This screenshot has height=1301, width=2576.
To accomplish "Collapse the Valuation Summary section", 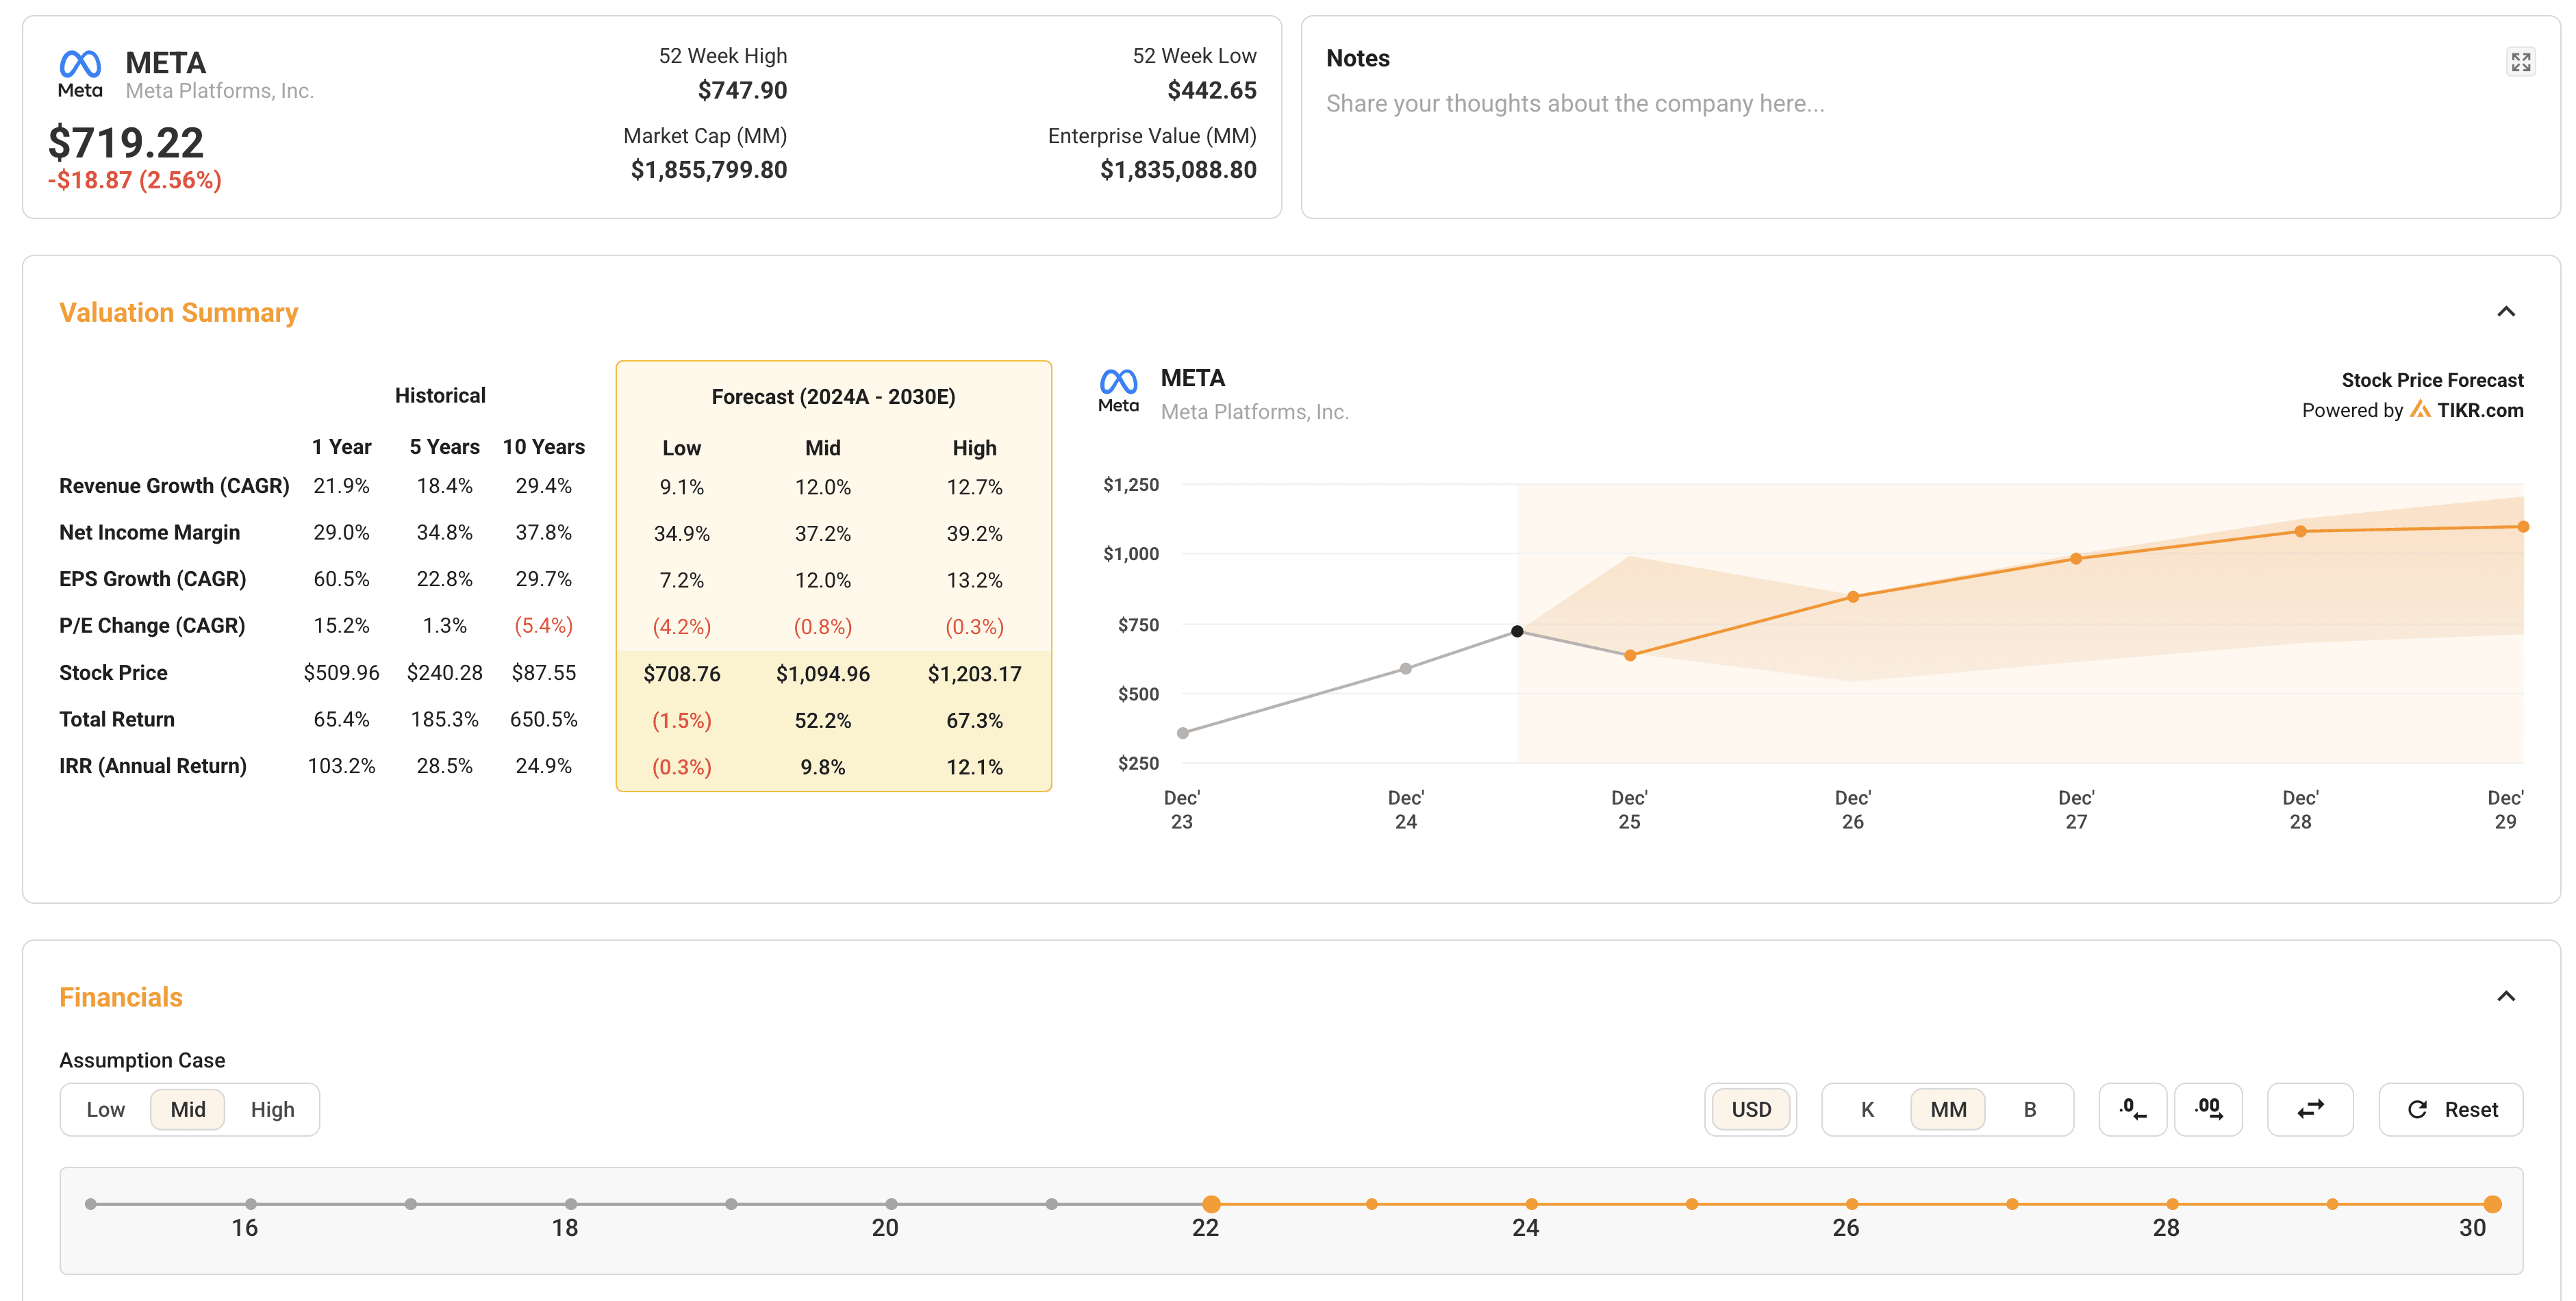I will [x=2506, y=312].
